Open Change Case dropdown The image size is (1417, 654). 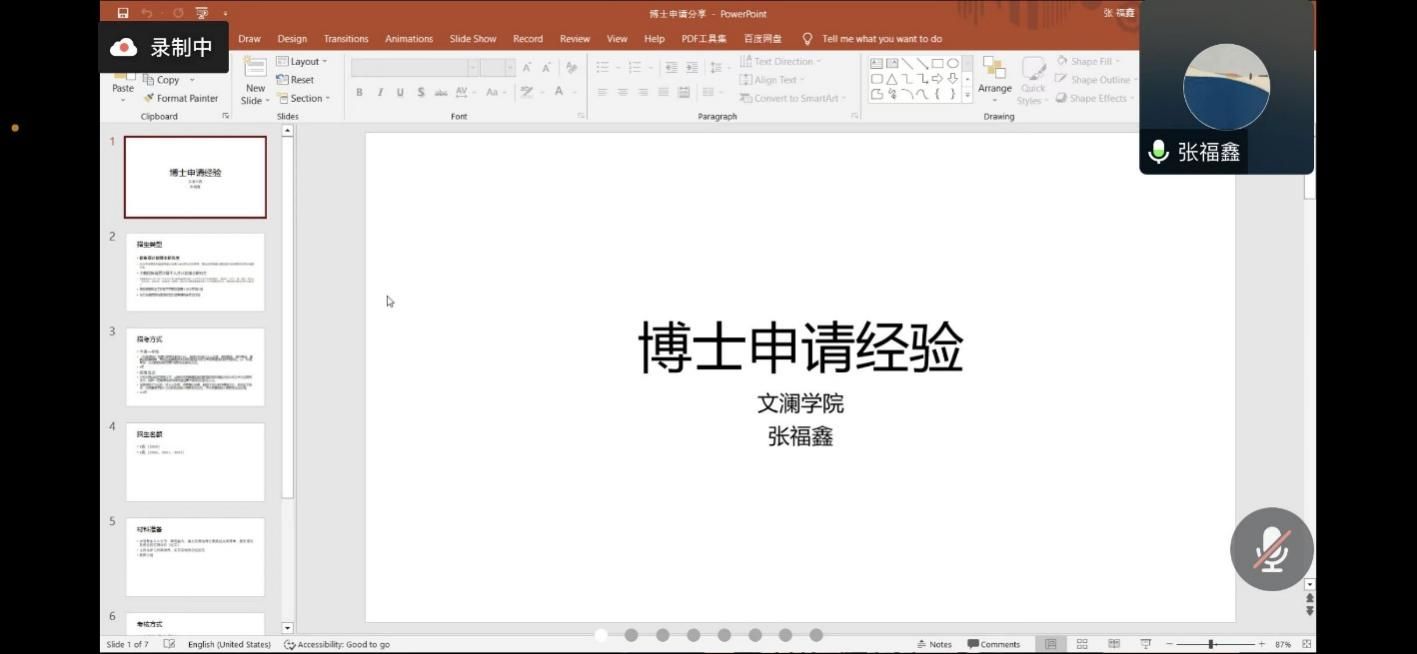point(495,92)
